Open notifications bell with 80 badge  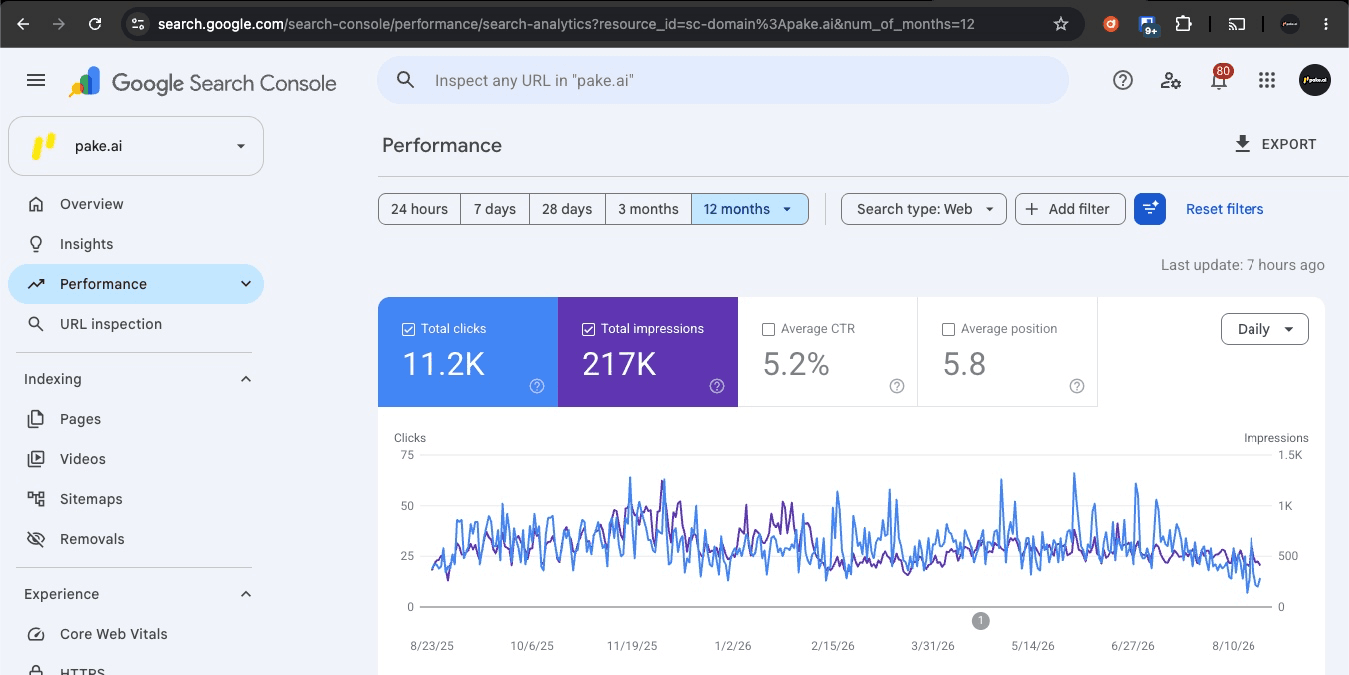coord(1219,80)
